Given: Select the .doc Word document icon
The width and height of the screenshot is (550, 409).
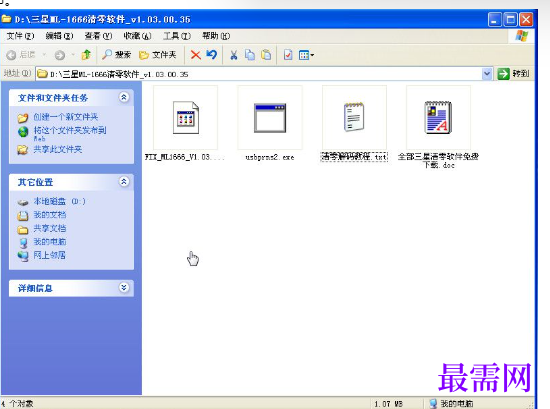Looking at the screenshot, I should pyautogui.click(x=438, y=117).
